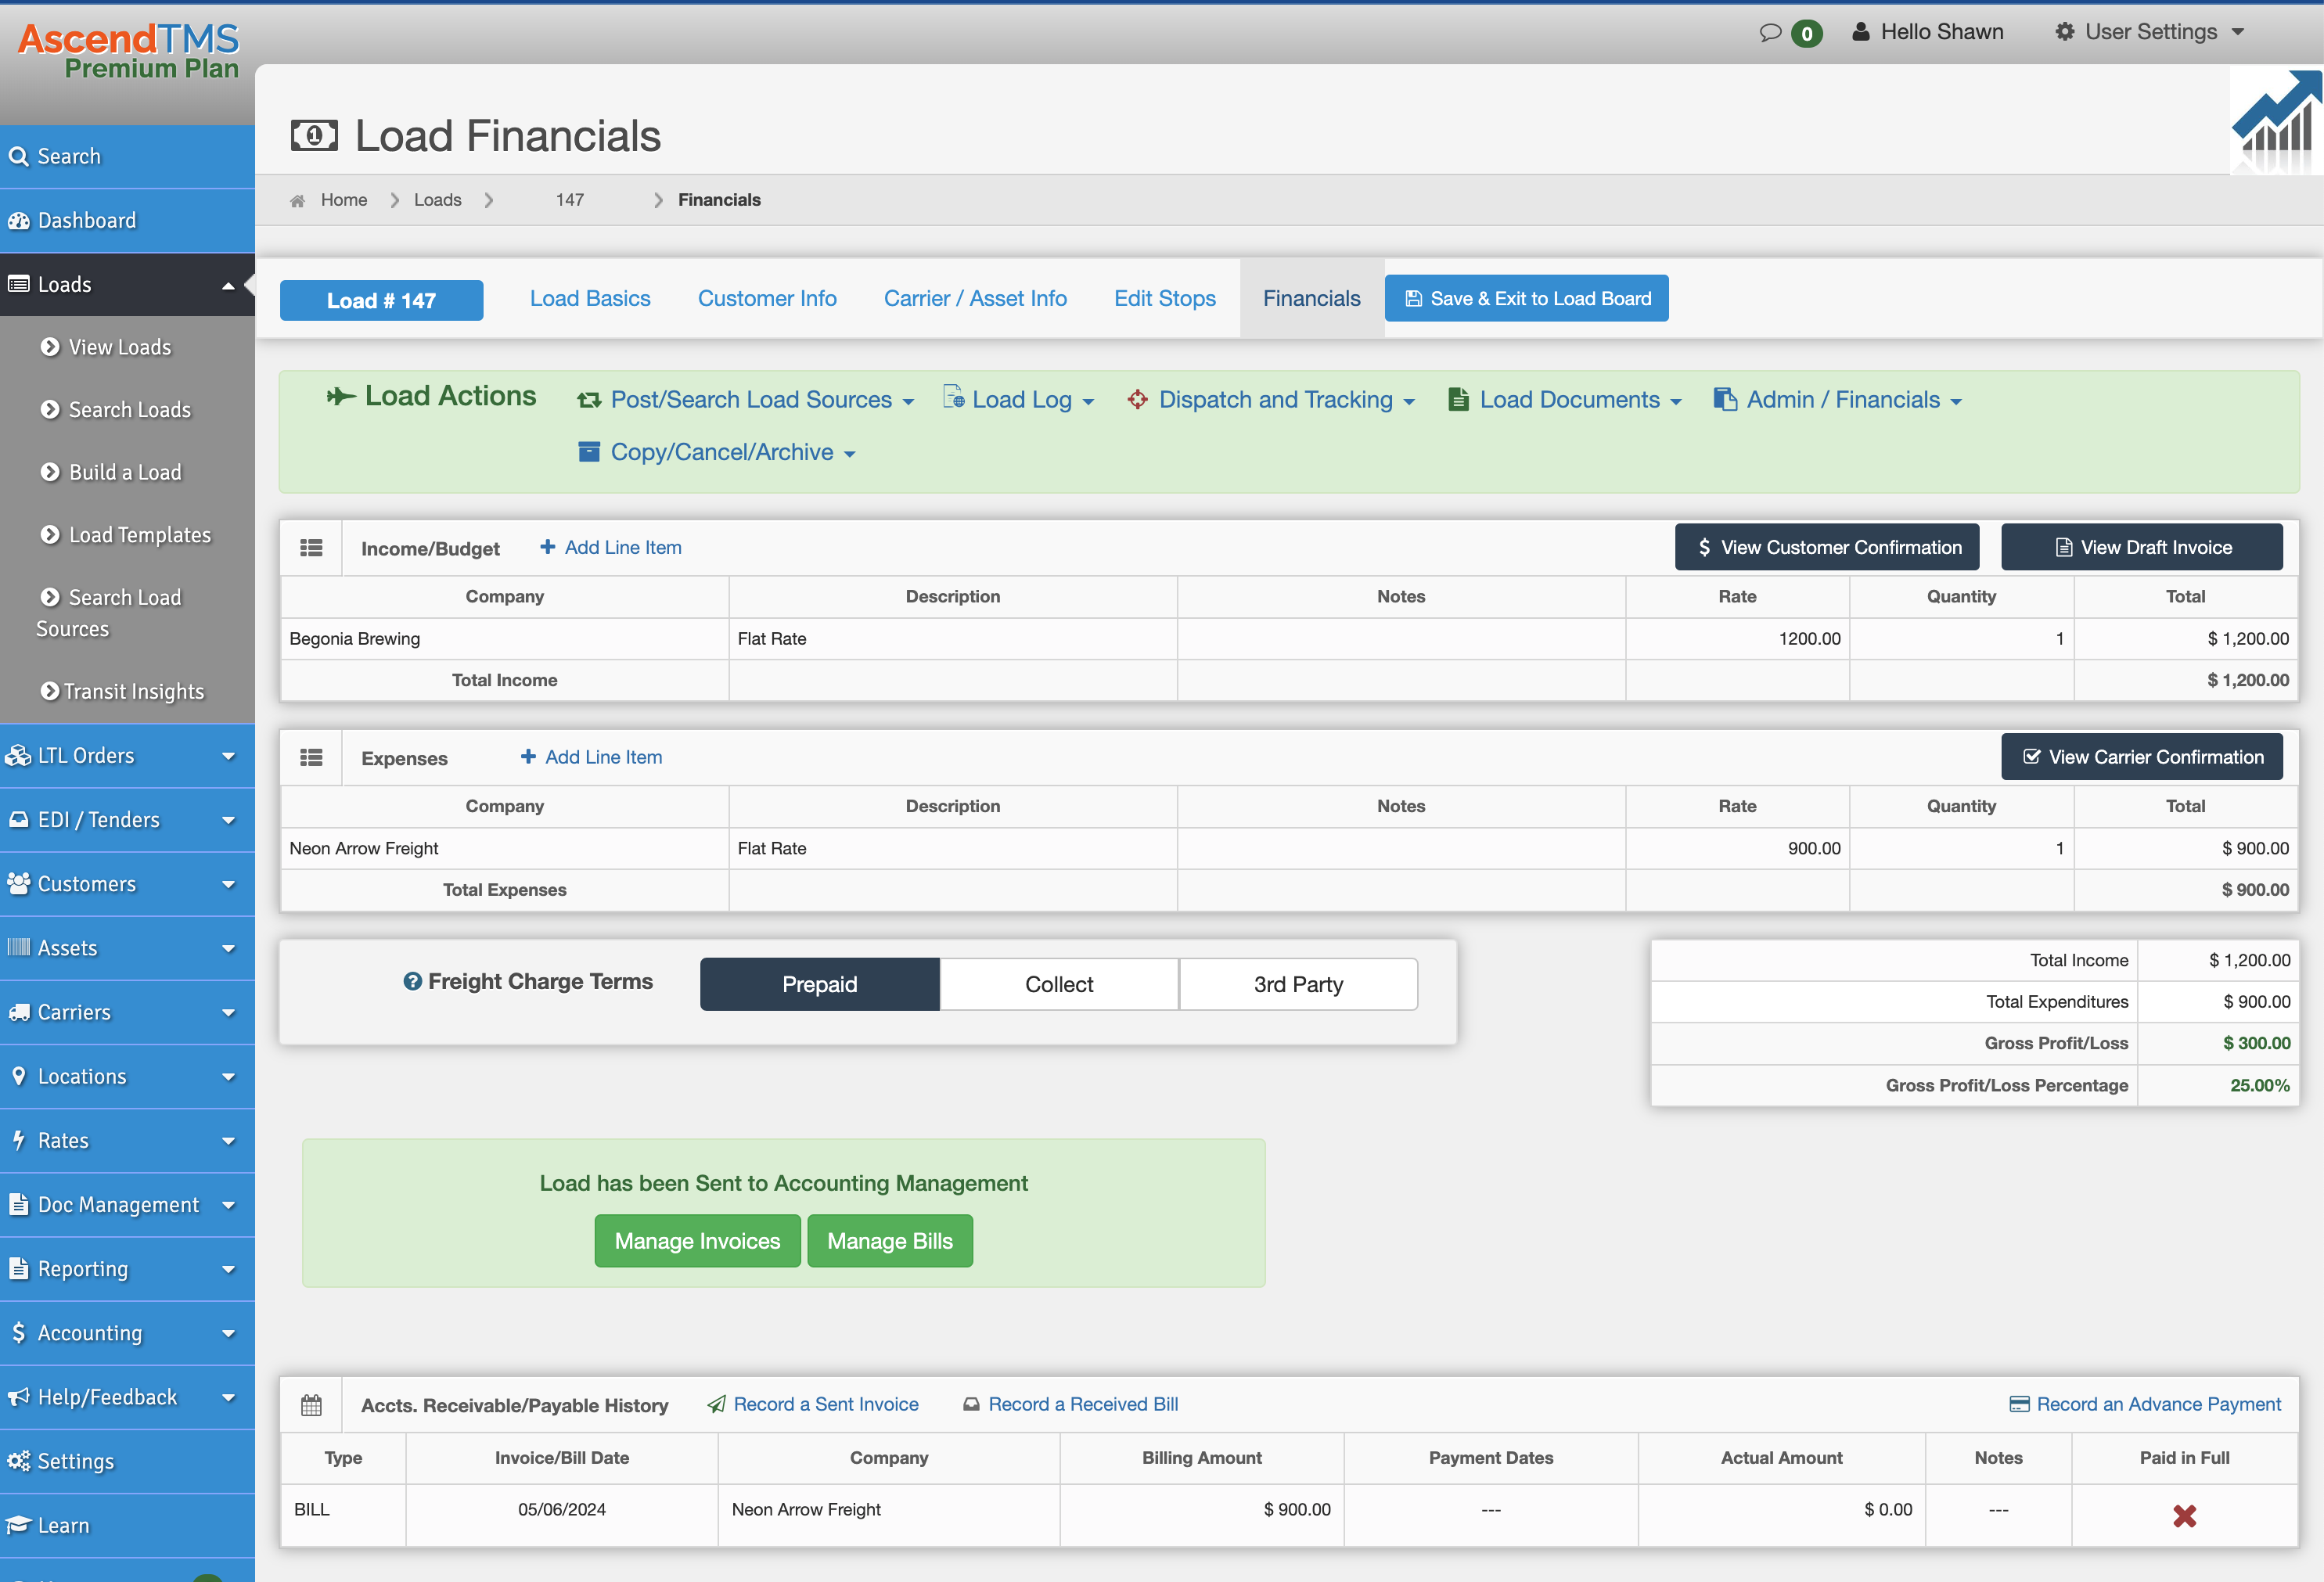Viewport: 2324px width, 1582px height.
Task: Click View Customer Confirmation button
Action: click(x=1826, y=547)
